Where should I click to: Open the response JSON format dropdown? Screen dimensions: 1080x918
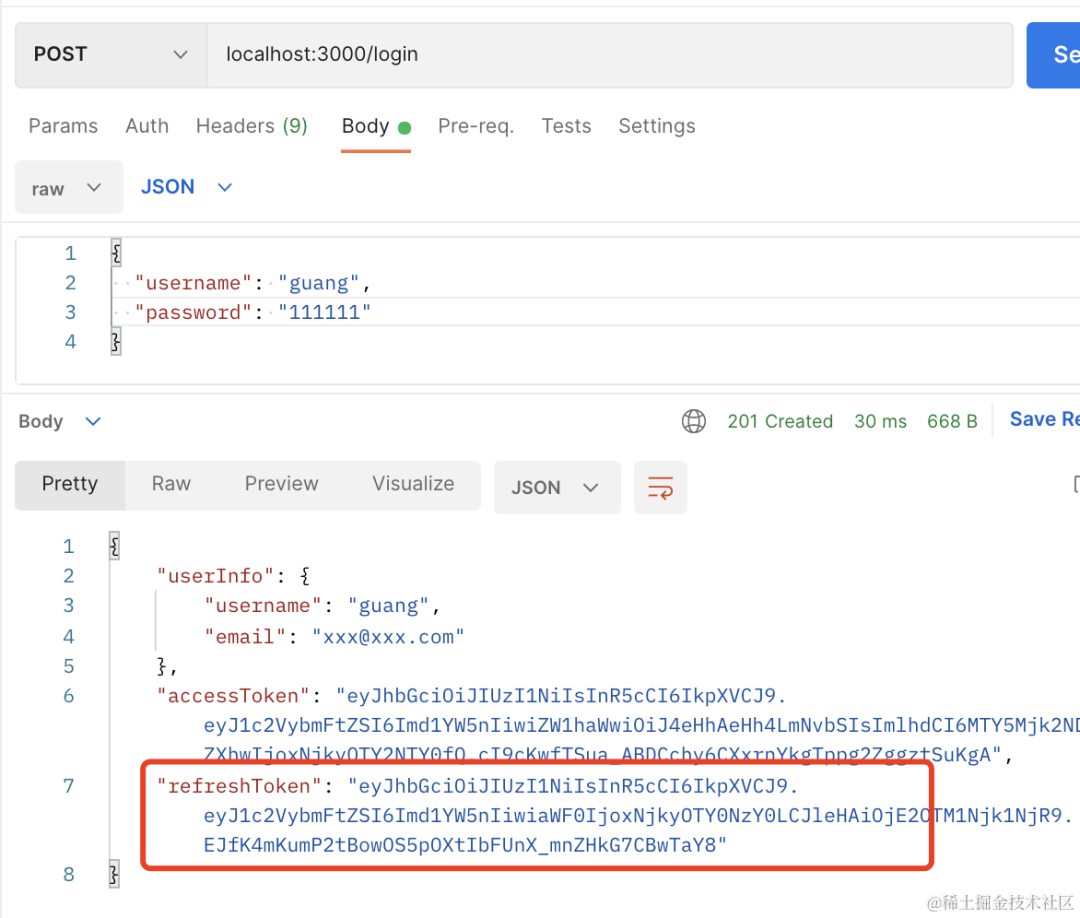[x=557, y=488]
